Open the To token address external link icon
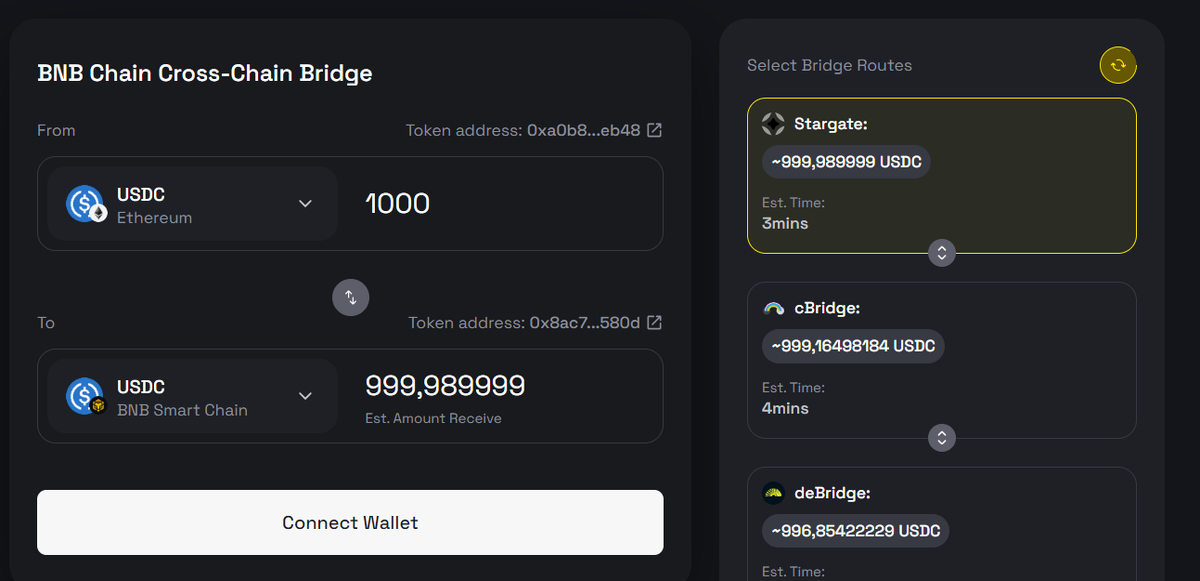 pos(654,322)
